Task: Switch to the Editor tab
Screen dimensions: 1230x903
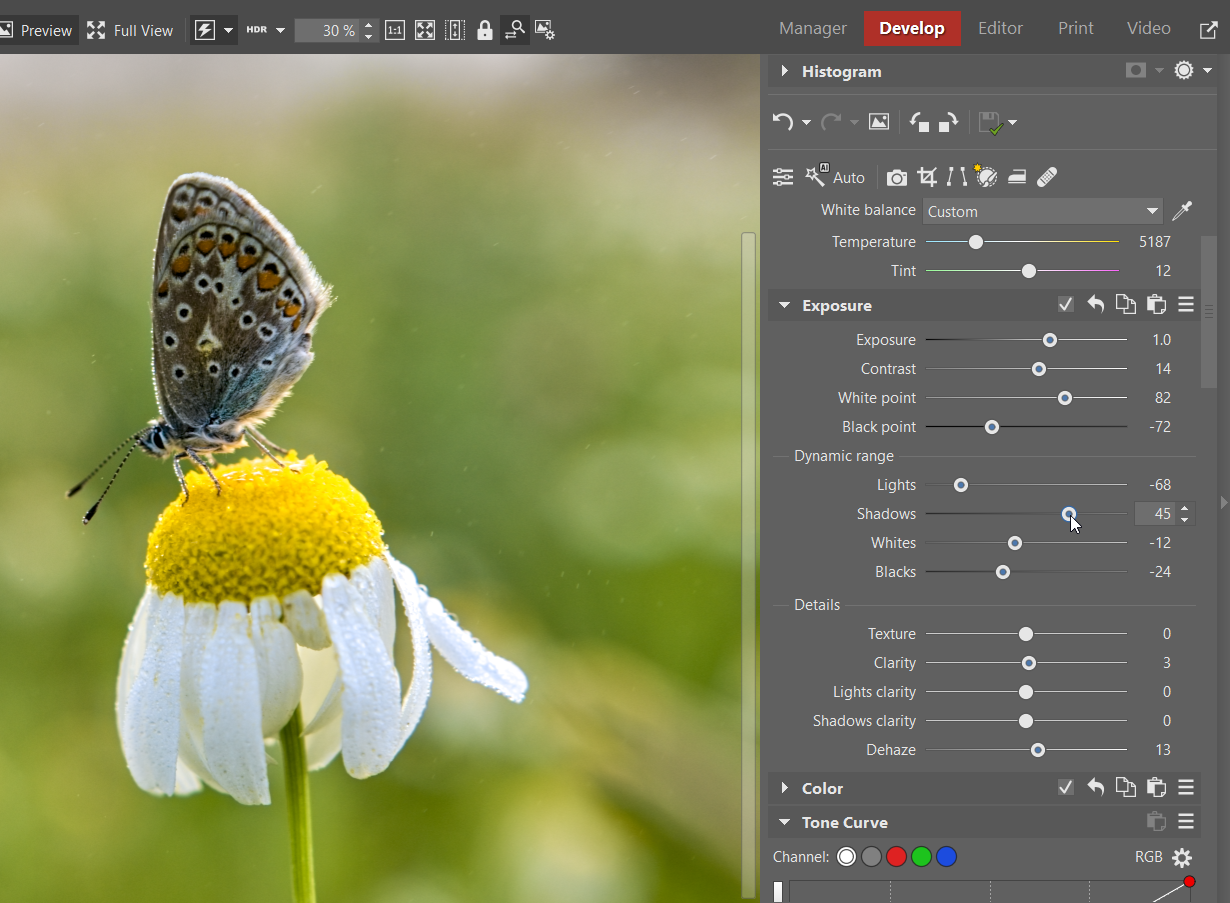Action: [x=1000, y=28]
